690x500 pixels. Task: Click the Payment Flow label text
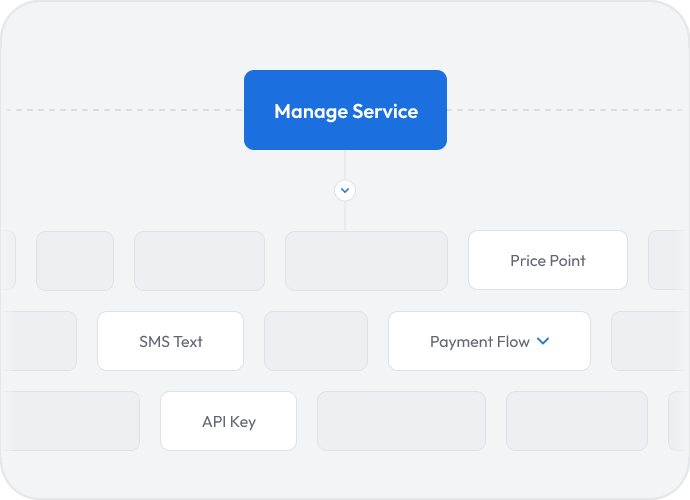point(480,342)
